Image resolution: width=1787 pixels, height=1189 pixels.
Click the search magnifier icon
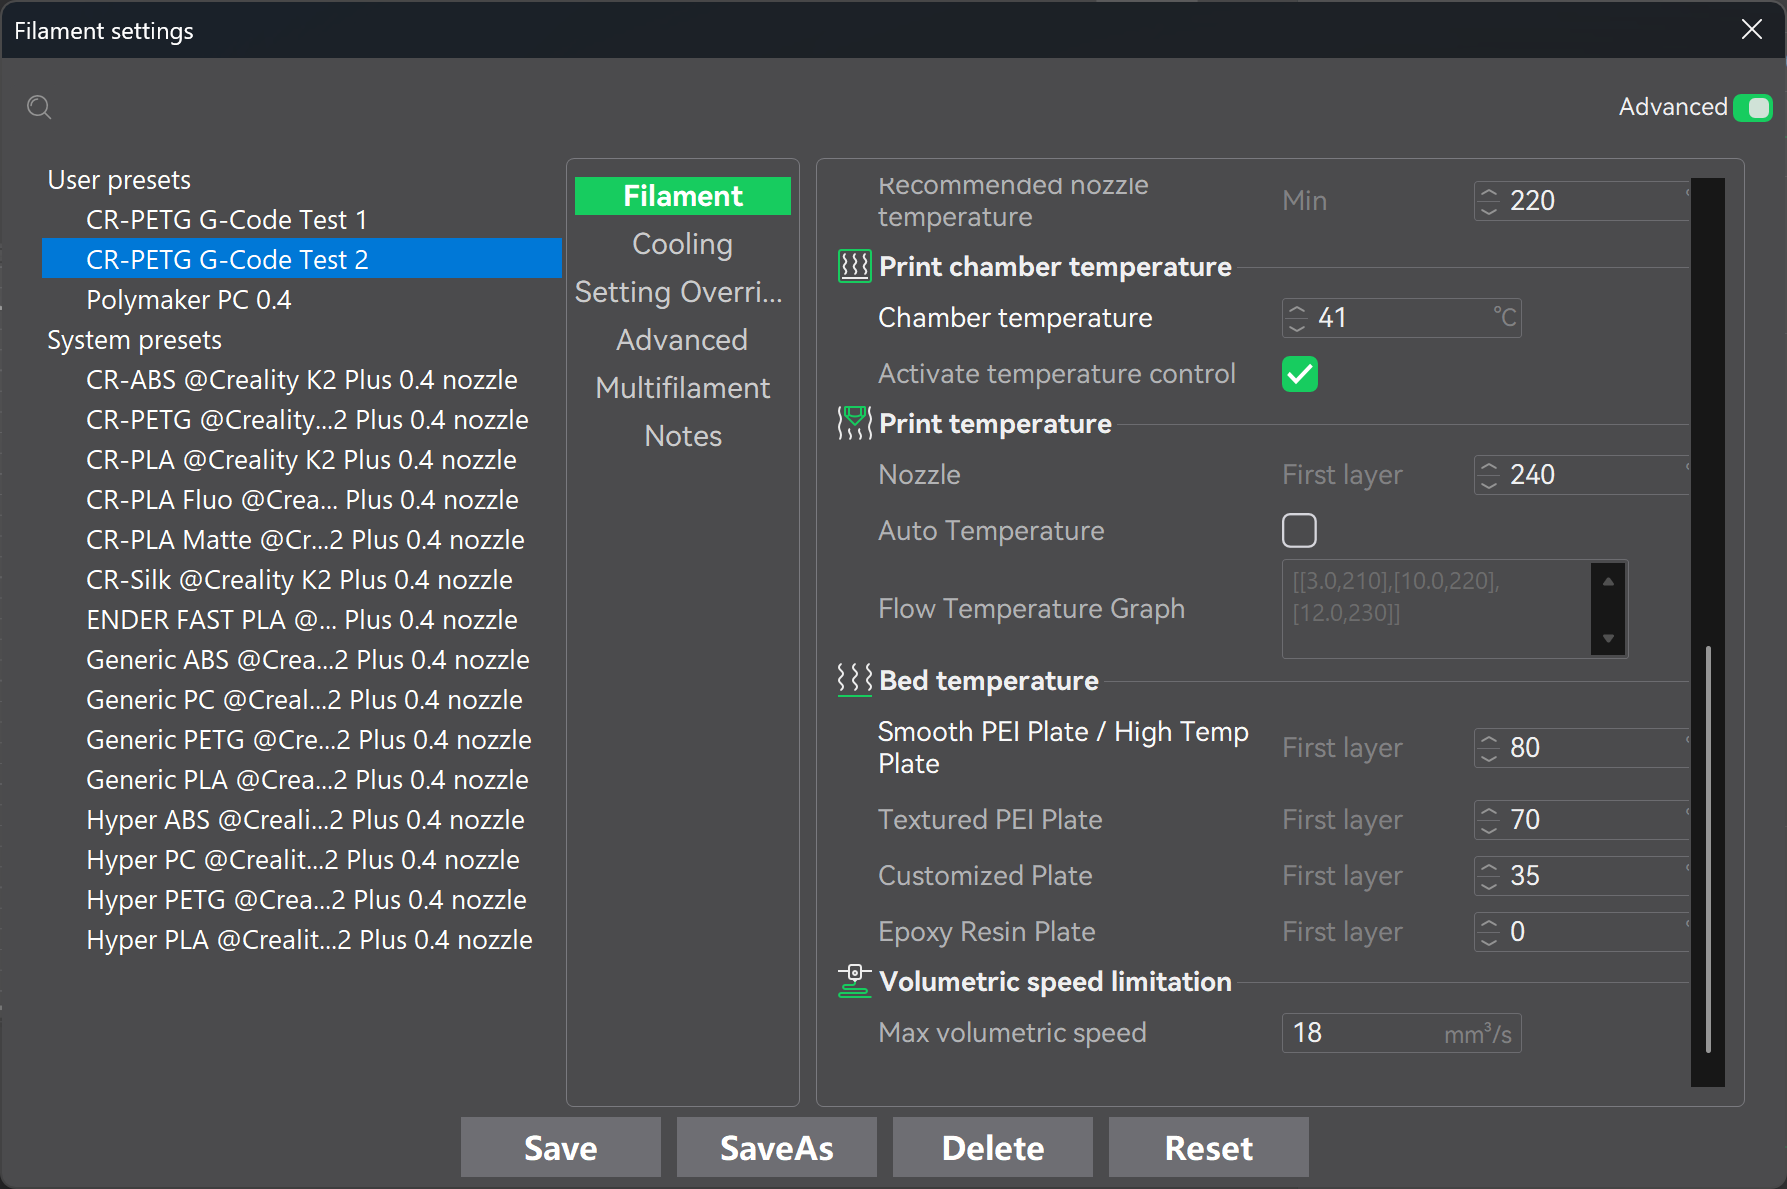[x=39, y=107]
